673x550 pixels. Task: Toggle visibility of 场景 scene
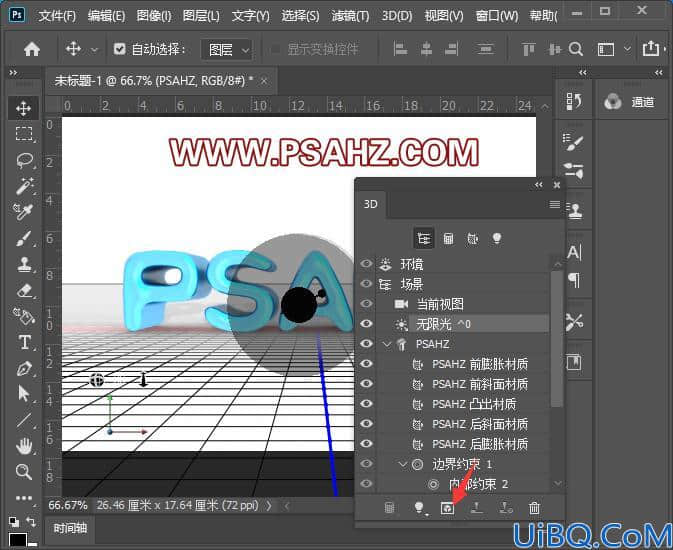click(x=366, y=283)
